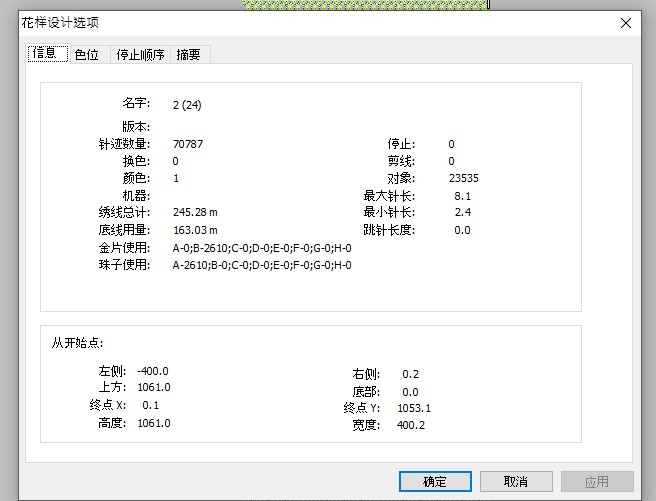The height and width of the screenshot is (501, 656).
Task: Click the 终点 Y value 1053.1
Action: tap(414, 408)
